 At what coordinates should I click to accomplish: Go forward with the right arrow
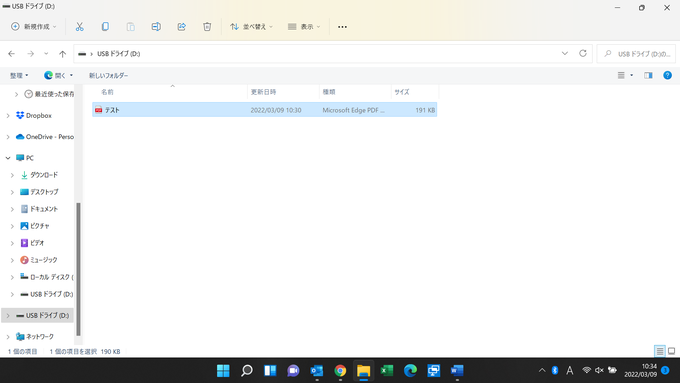(x=30, y=54)
